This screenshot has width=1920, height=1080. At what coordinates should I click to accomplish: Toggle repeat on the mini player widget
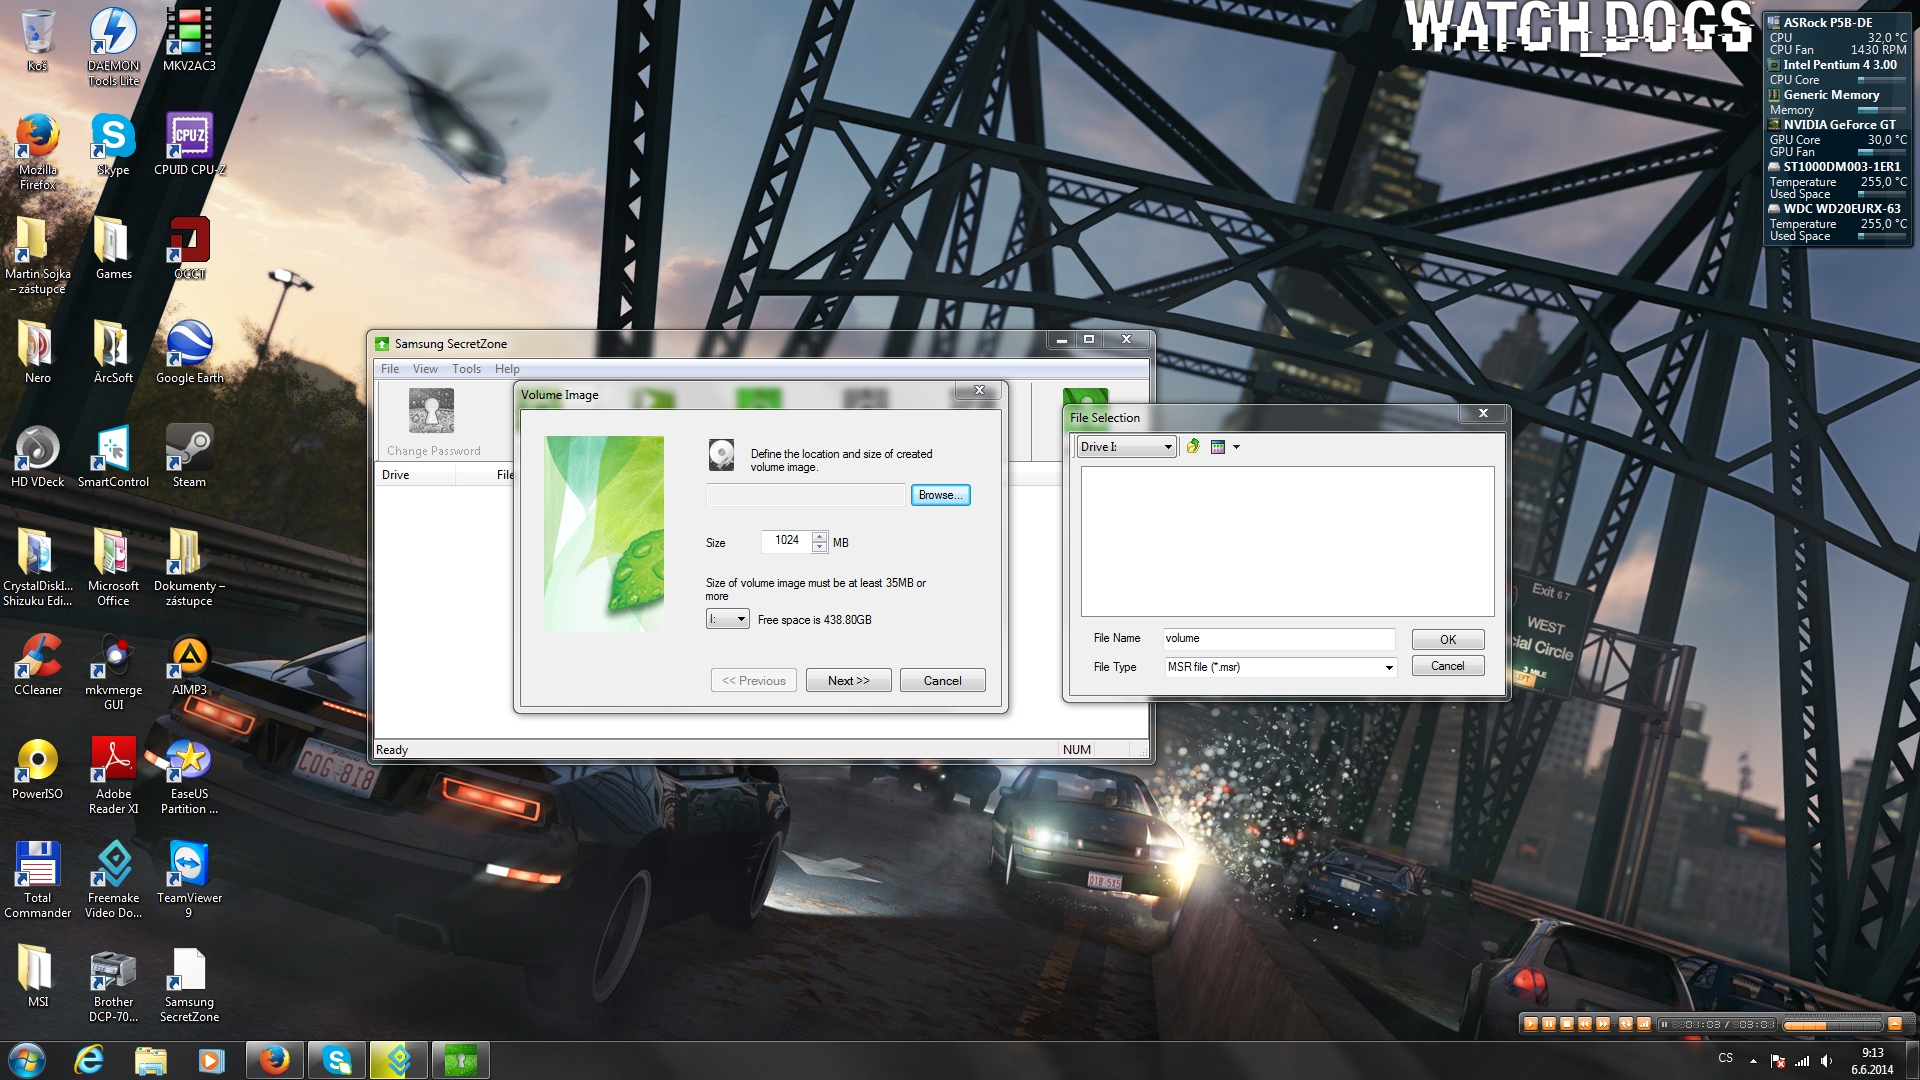1626,1024
